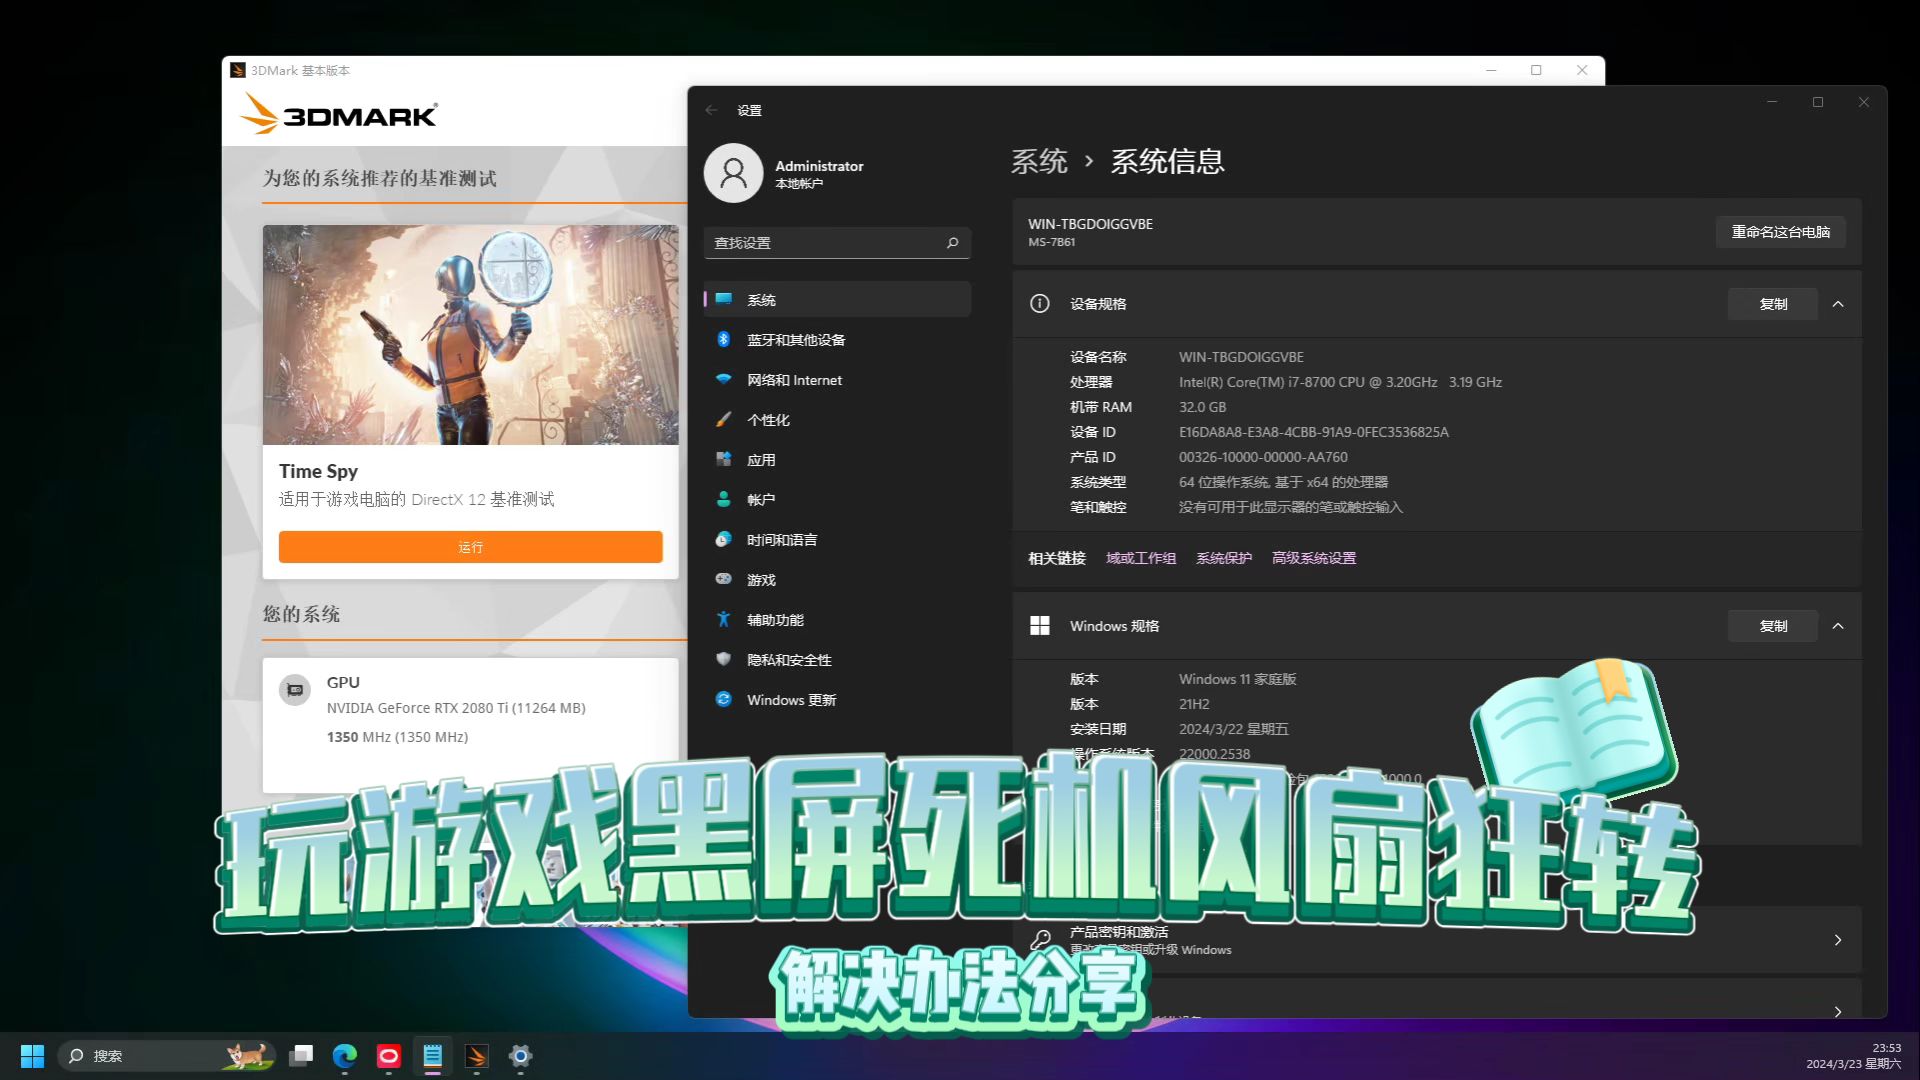Open 时间和语言 settings

(x=837, y=540)
